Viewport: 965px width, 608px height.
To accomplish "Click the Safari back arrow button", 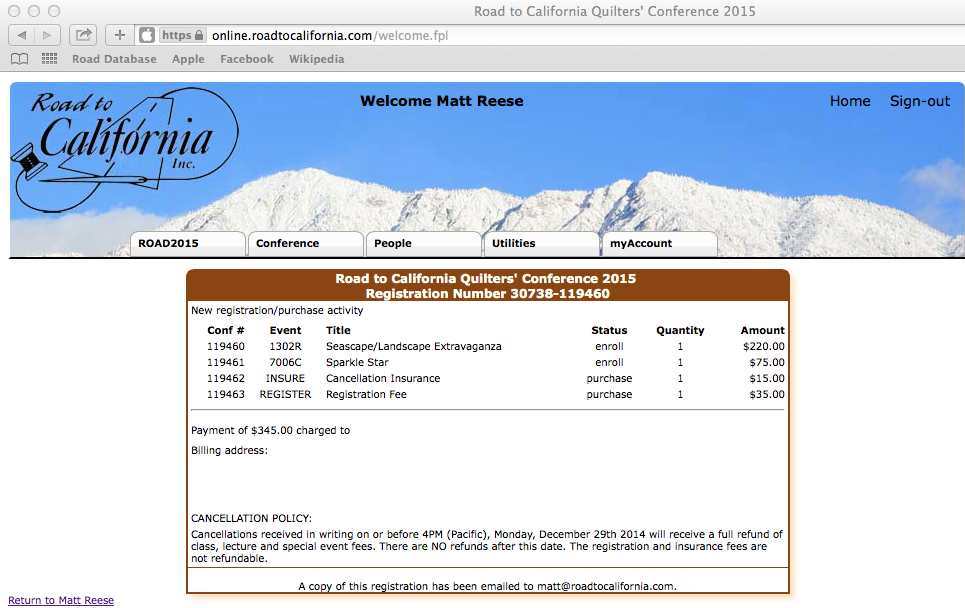I will coord(22,35).
